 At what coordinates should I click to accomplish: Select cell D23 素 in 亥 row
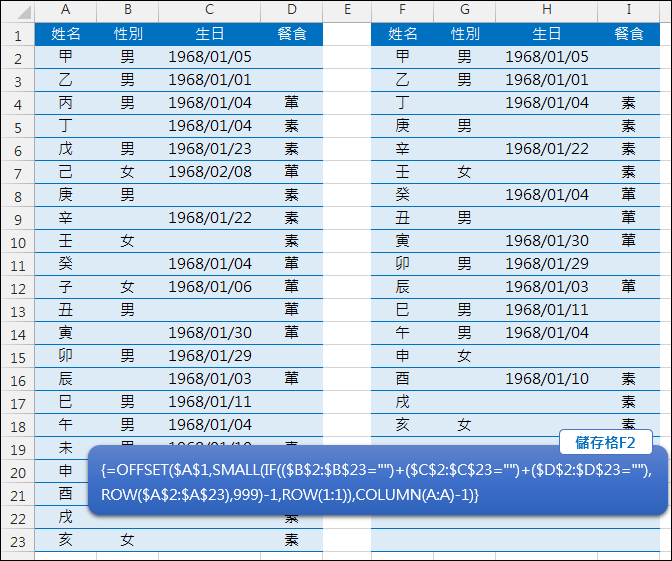pyautogui.click(x=292, y=540)
